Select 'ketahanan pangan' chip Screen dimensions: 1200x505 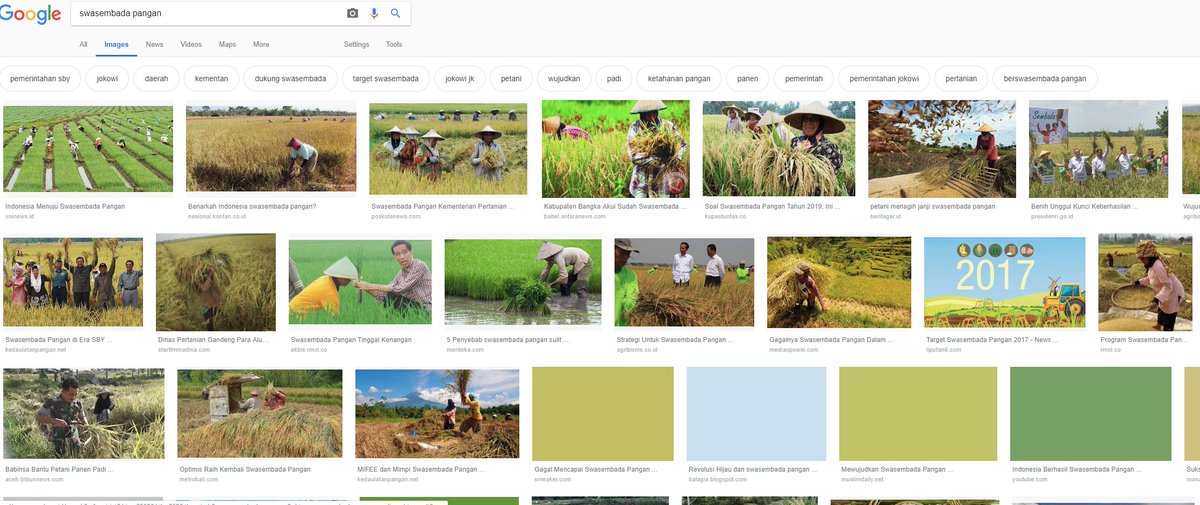(679, 78)
